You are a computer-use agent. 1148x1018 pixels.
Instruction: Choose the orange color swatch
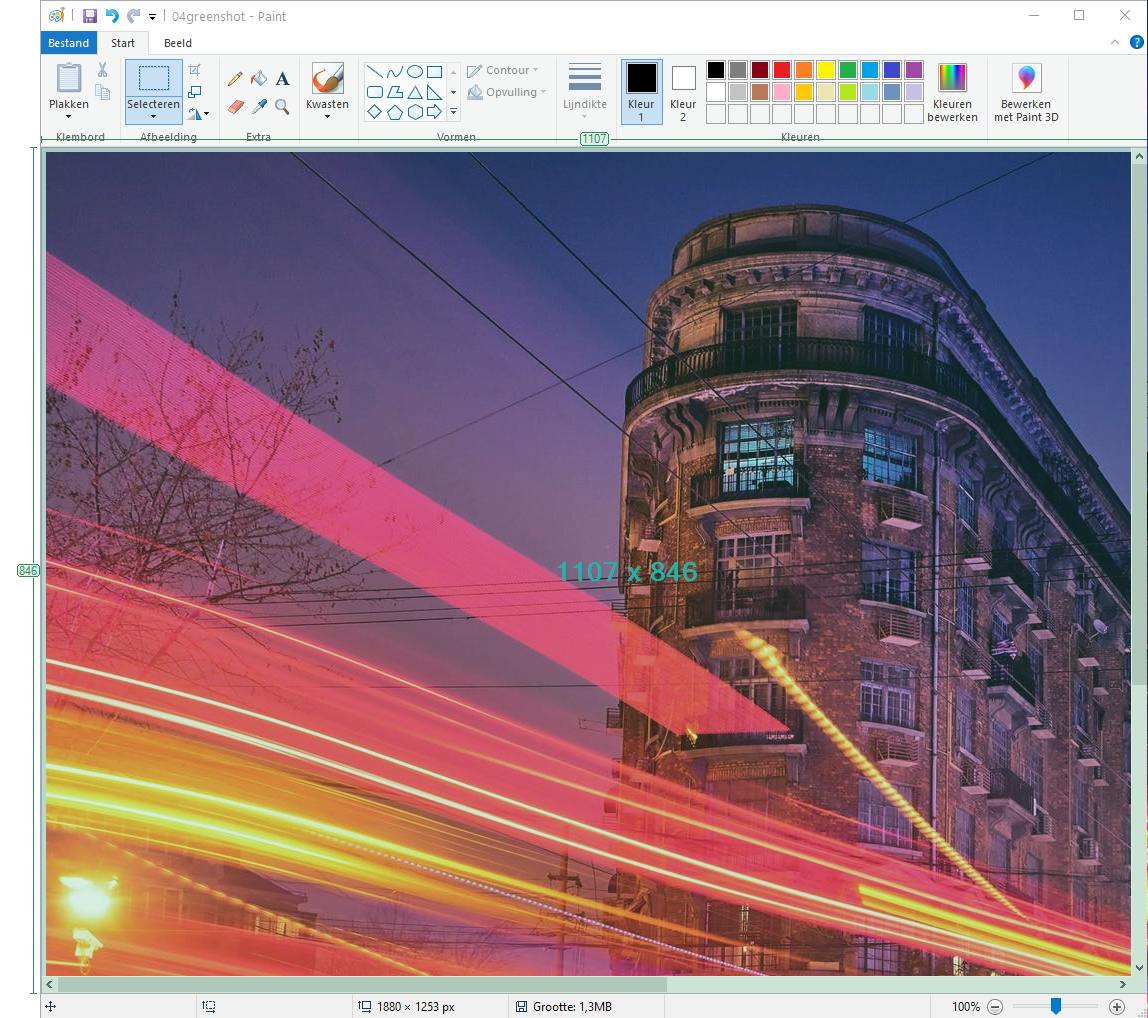tap(804, 70)
